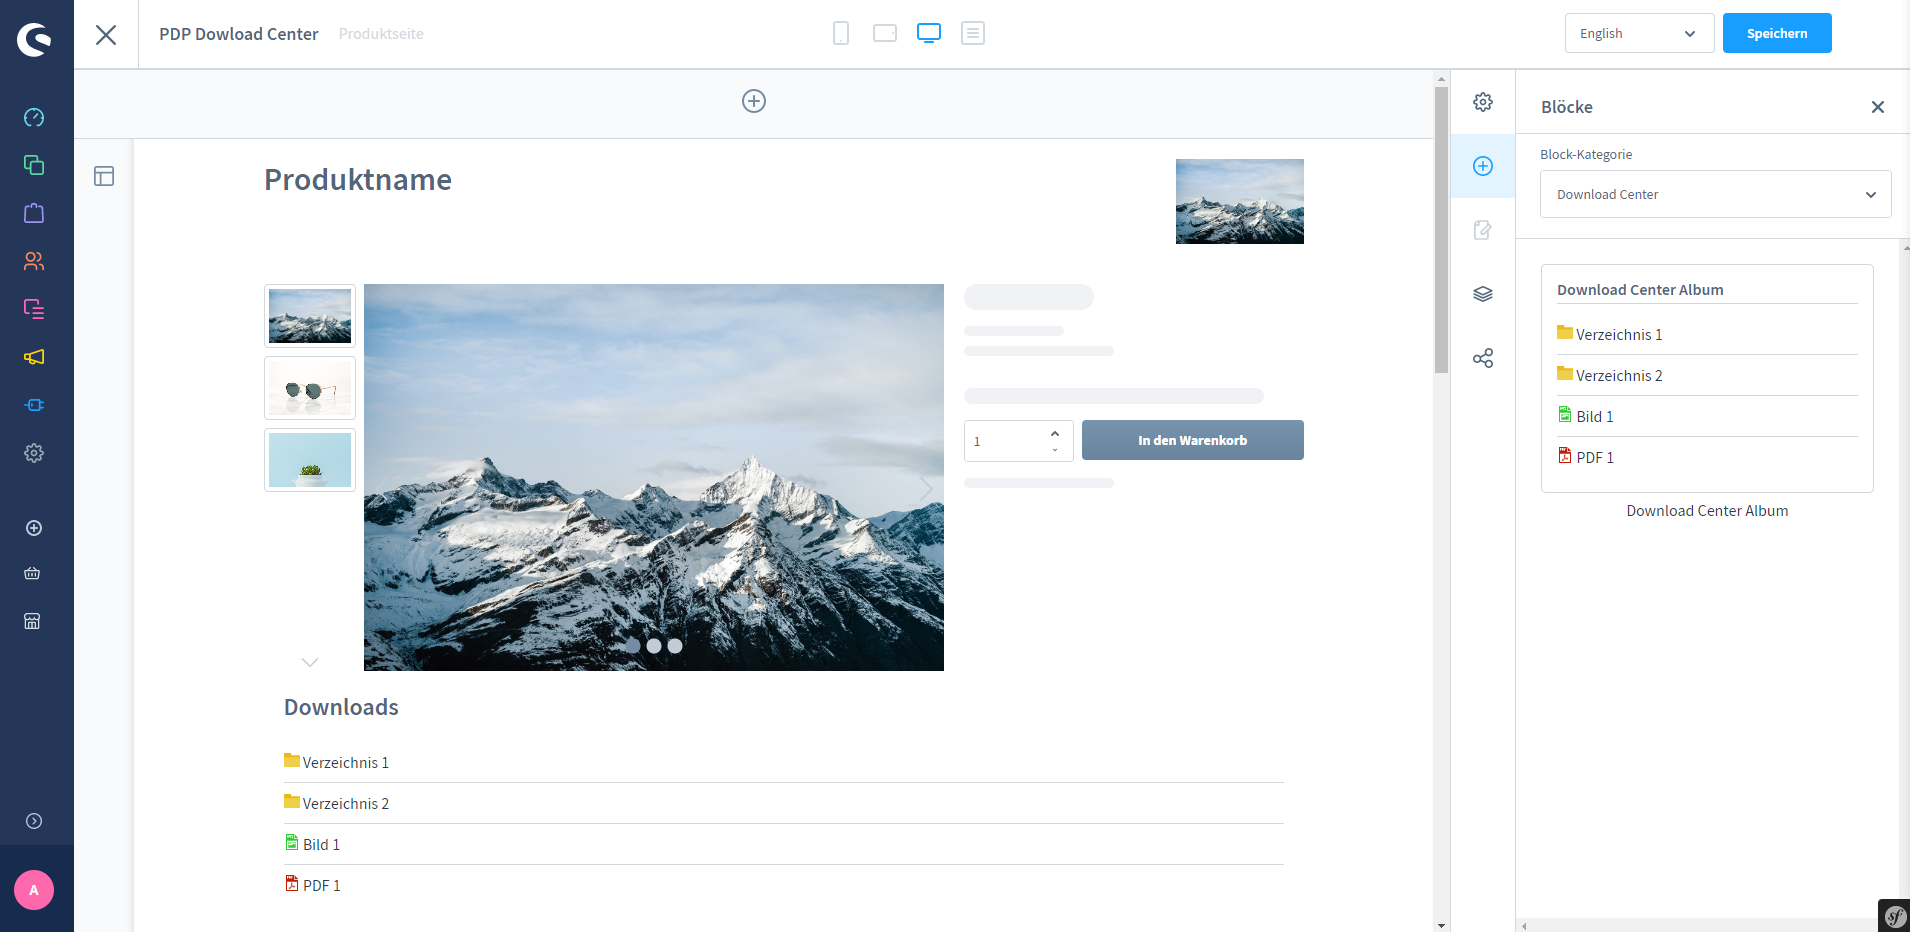Click the Produktname heading
This screenshot has height=932, width=1910.
click(x=358, y=180)
